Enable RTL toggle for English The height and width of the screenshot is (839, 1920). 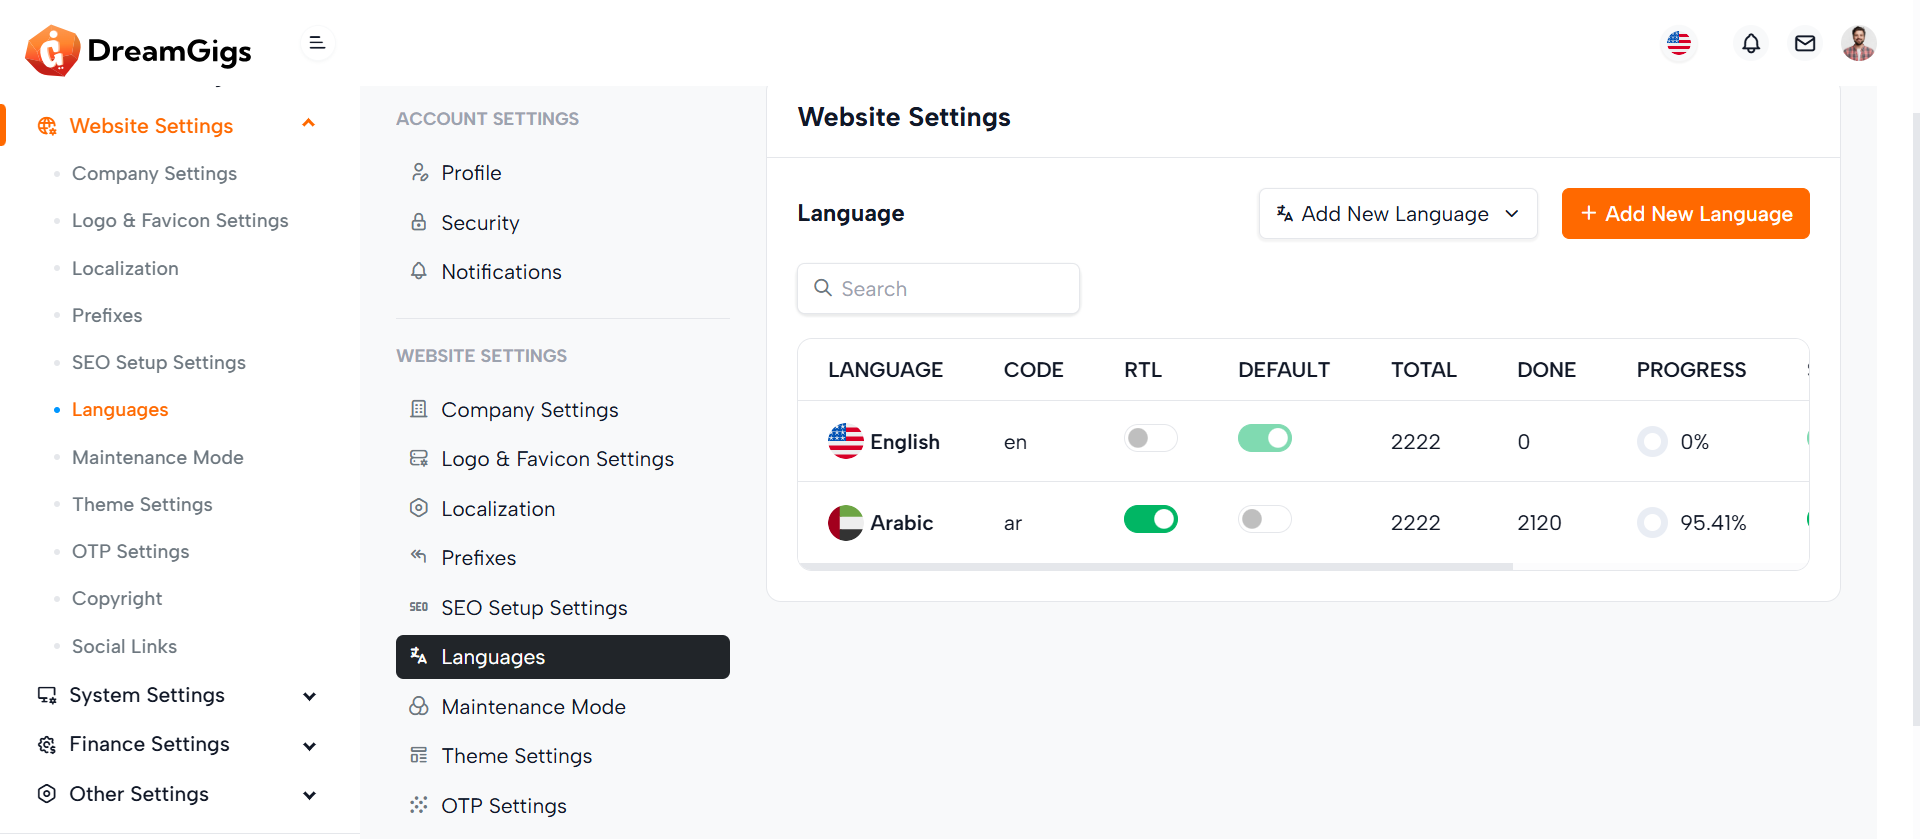[x=1150, y=438]
